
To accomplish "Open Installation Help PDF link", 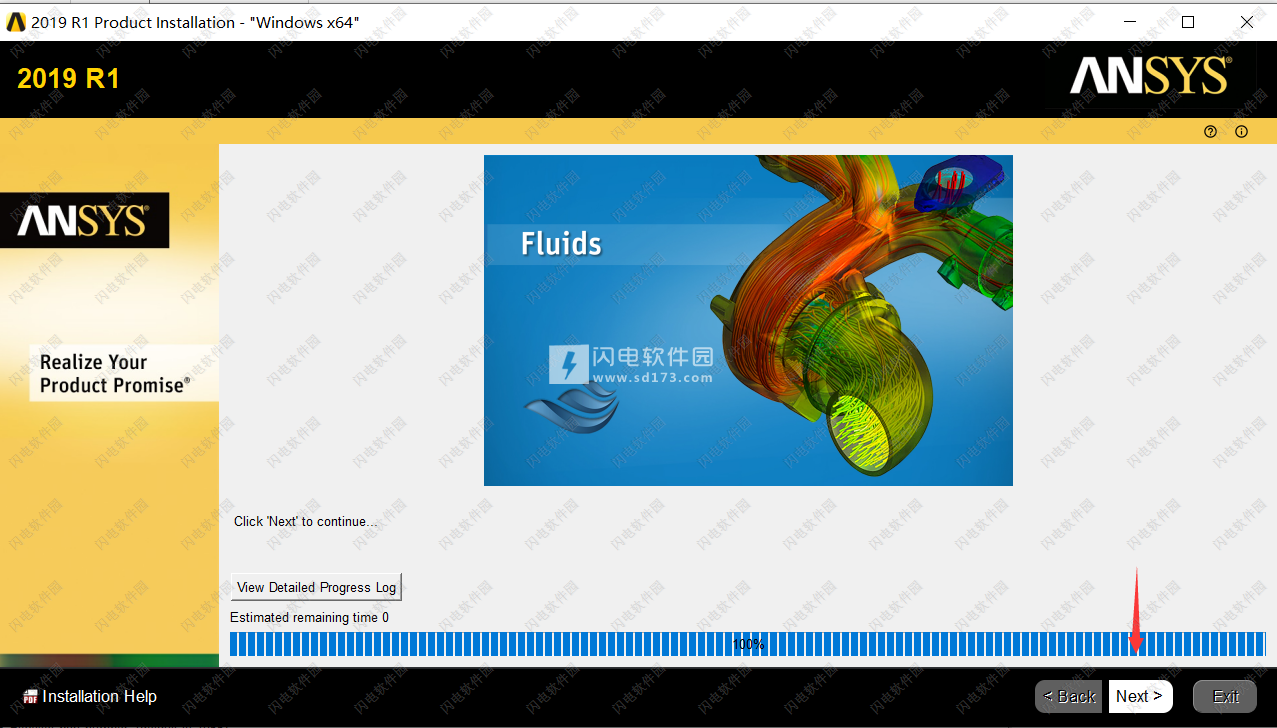I will pos(99,696).
